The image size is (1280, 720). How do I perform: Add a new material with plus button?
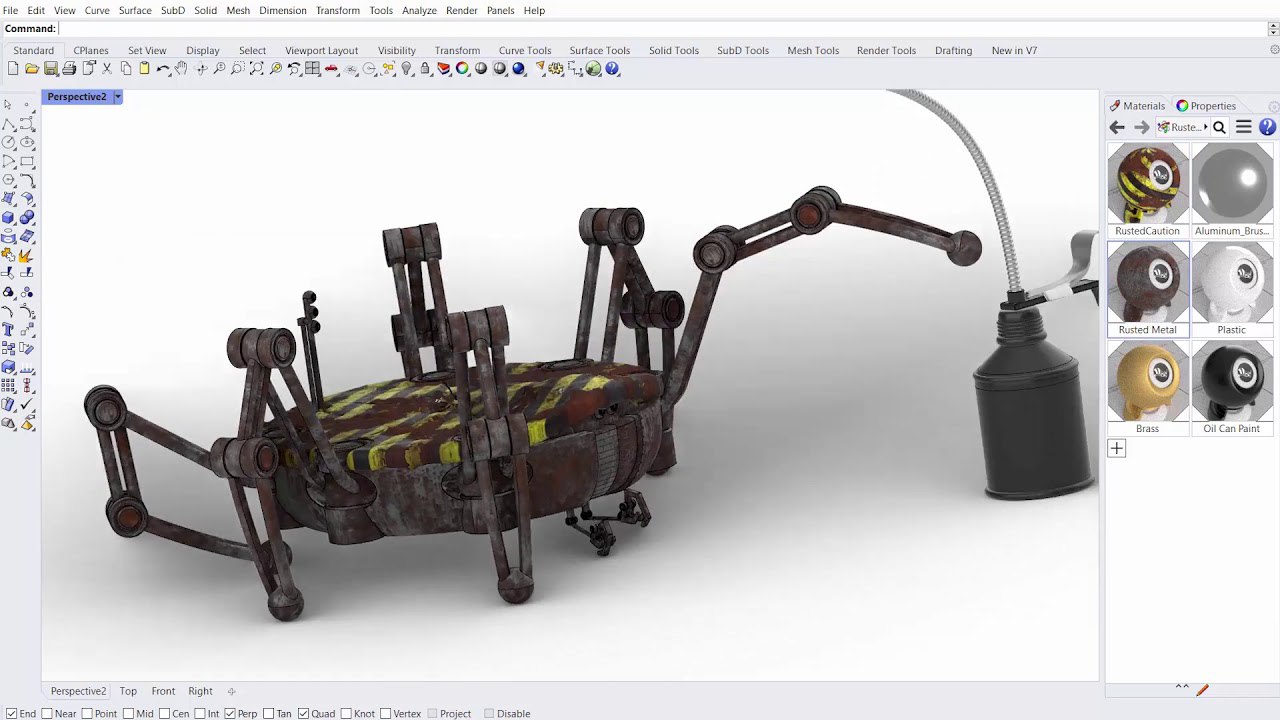[x=1117, y=448]
